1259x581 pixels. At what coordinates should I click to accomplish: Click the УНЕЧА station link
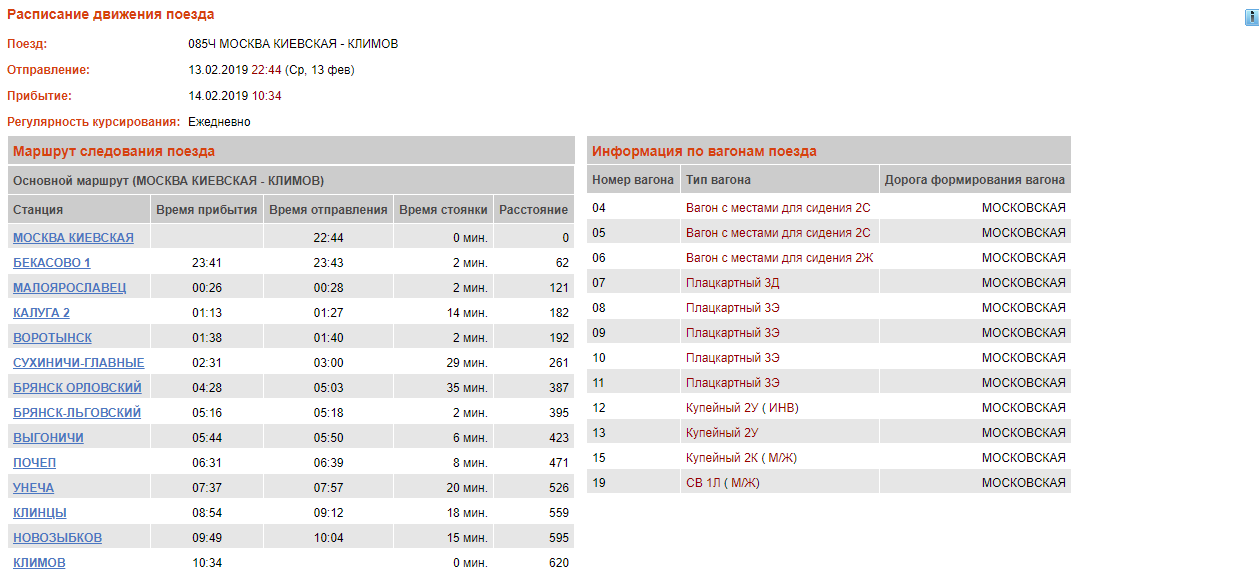[33, 488]
